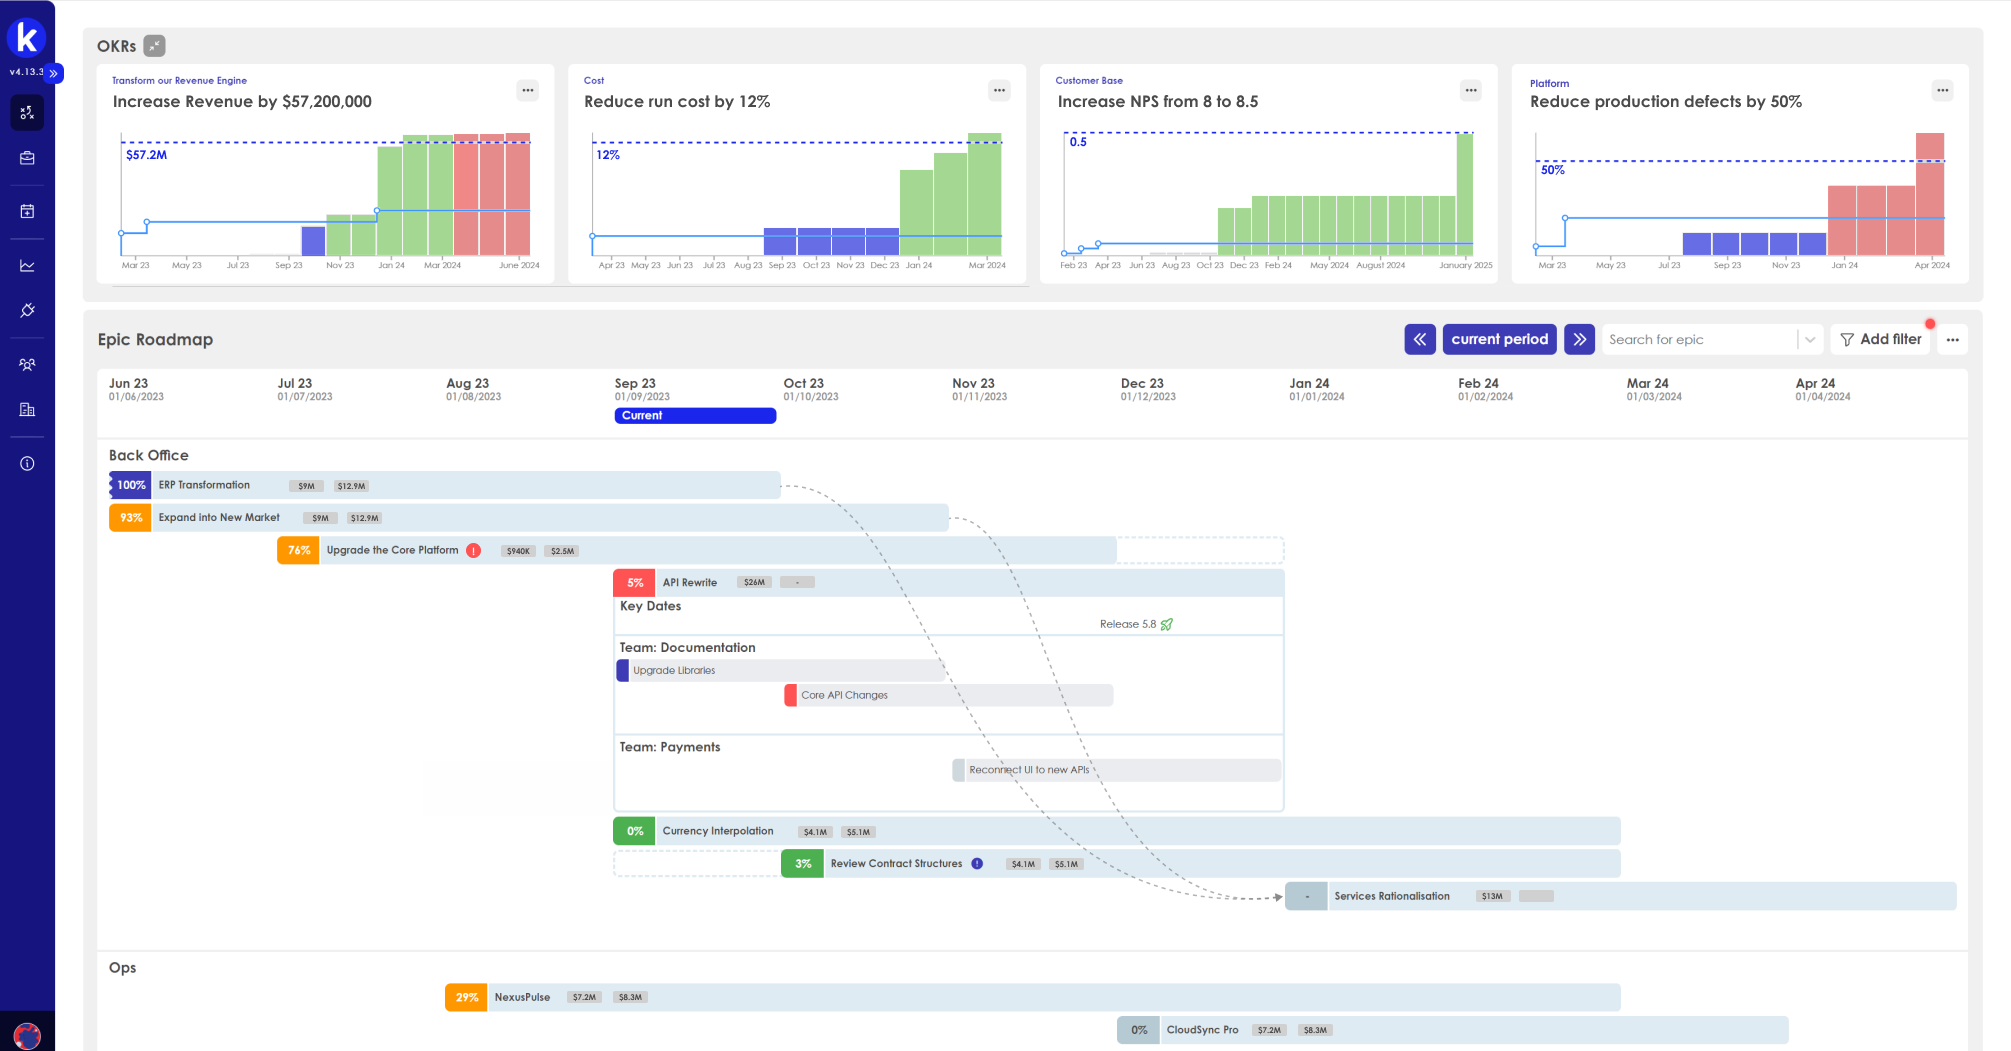Screen dimensions: 2011x1051
Task: Click the Search for epic input field
Action: pyautogui.click(x=1697, y=340)
